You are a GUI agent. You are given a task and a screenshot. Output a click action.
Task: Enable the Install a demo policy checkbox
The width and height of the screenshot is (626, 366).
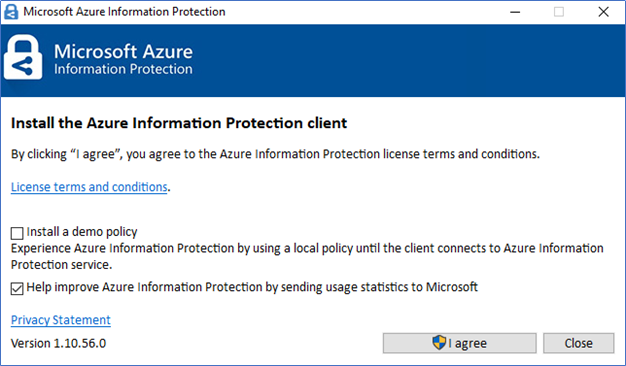17,233
